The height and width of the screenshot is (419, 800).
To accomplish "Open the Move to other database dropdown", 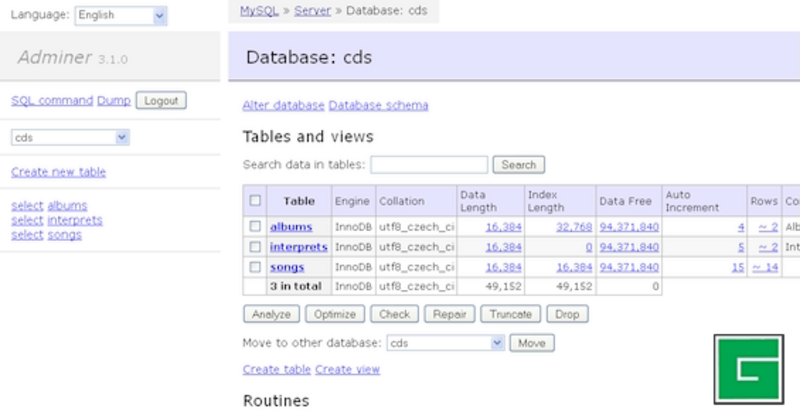I will (x=446, y=343).
